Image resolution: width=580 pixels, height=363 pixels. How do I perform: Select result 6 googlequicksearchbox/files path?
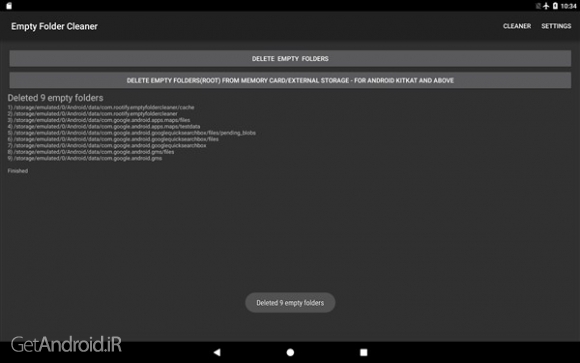point(113,139)
